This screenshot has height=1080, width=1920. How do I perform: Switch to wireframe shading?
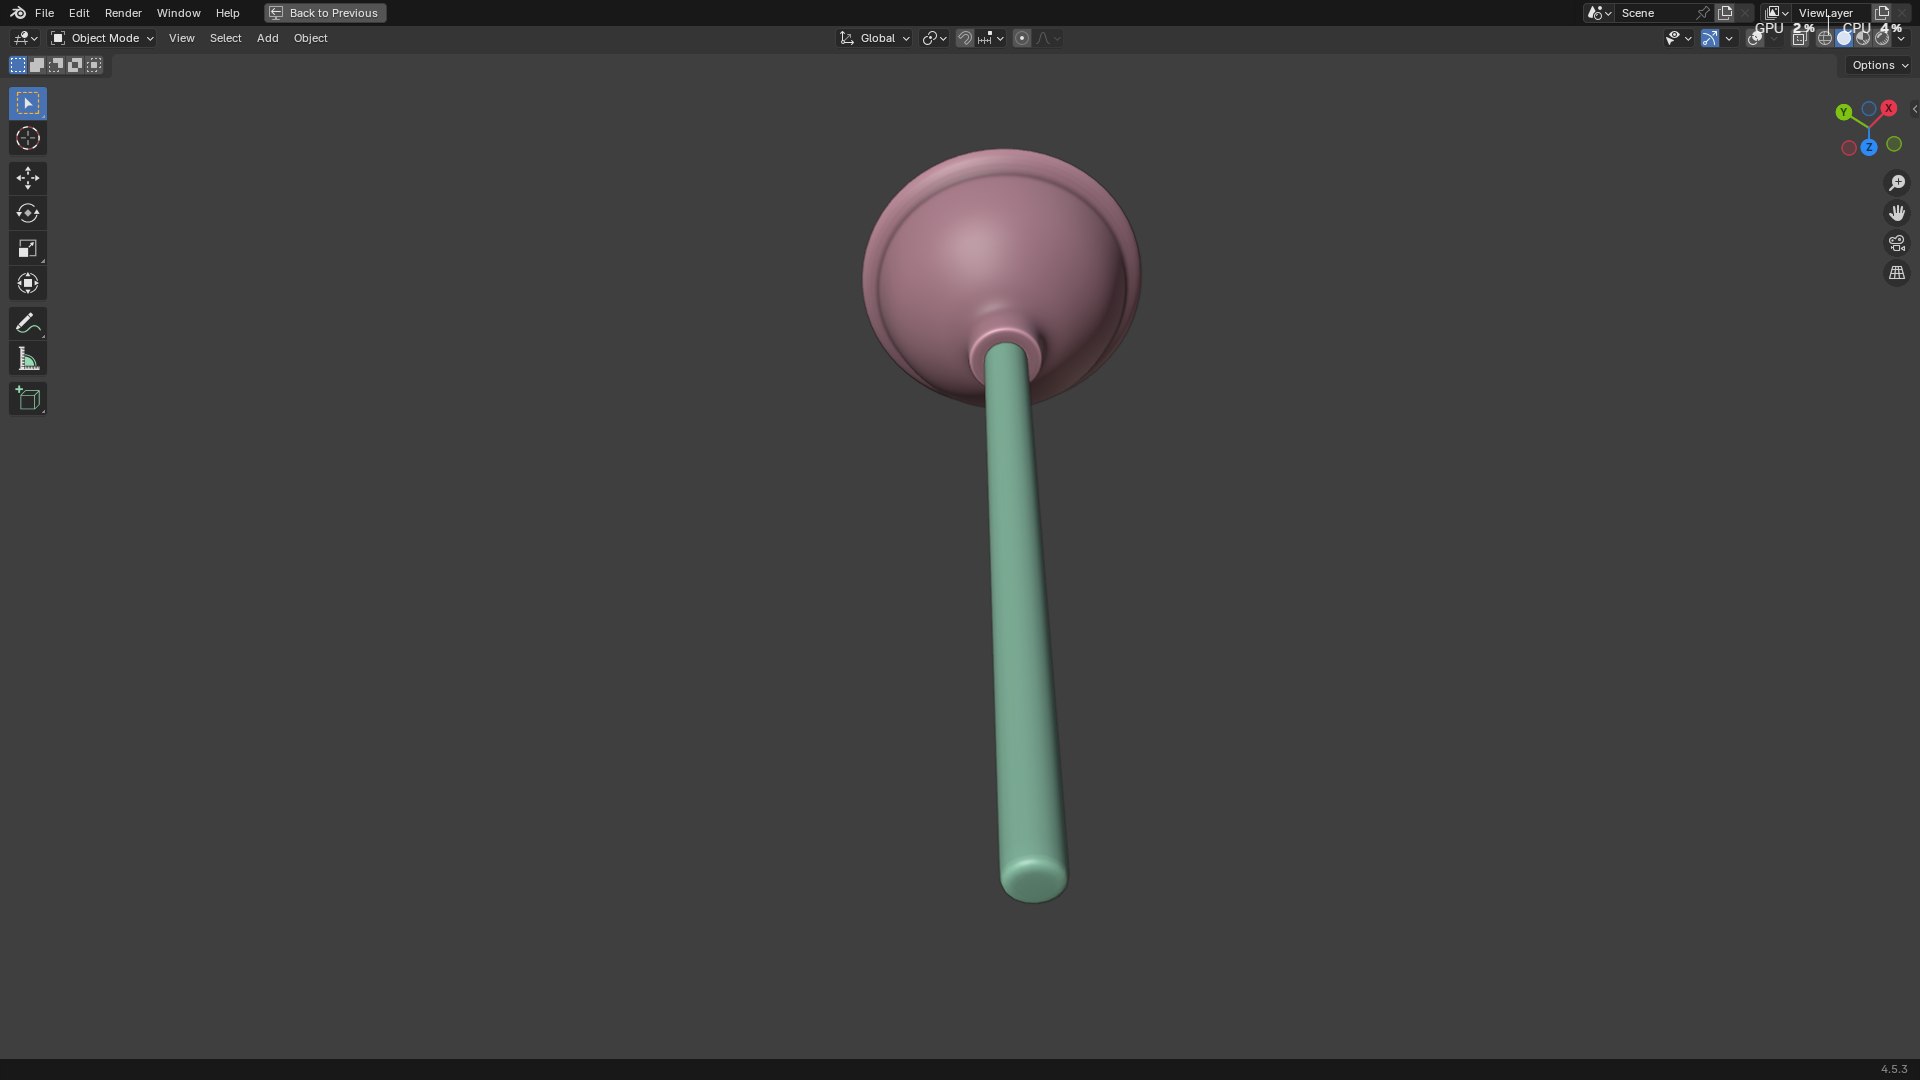tap(1825, 38)
